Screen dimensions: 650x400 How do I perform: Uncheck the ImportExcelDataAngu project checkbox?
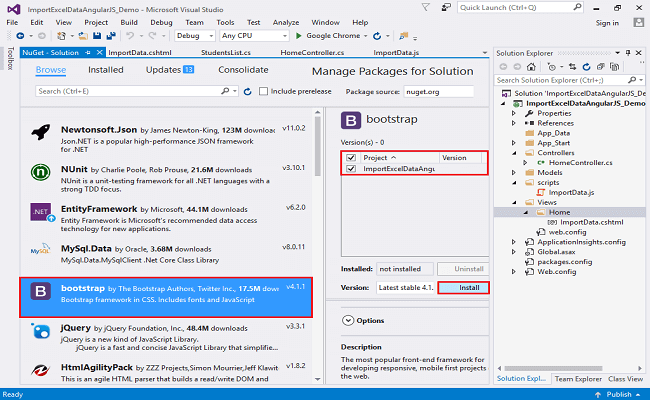351,169
